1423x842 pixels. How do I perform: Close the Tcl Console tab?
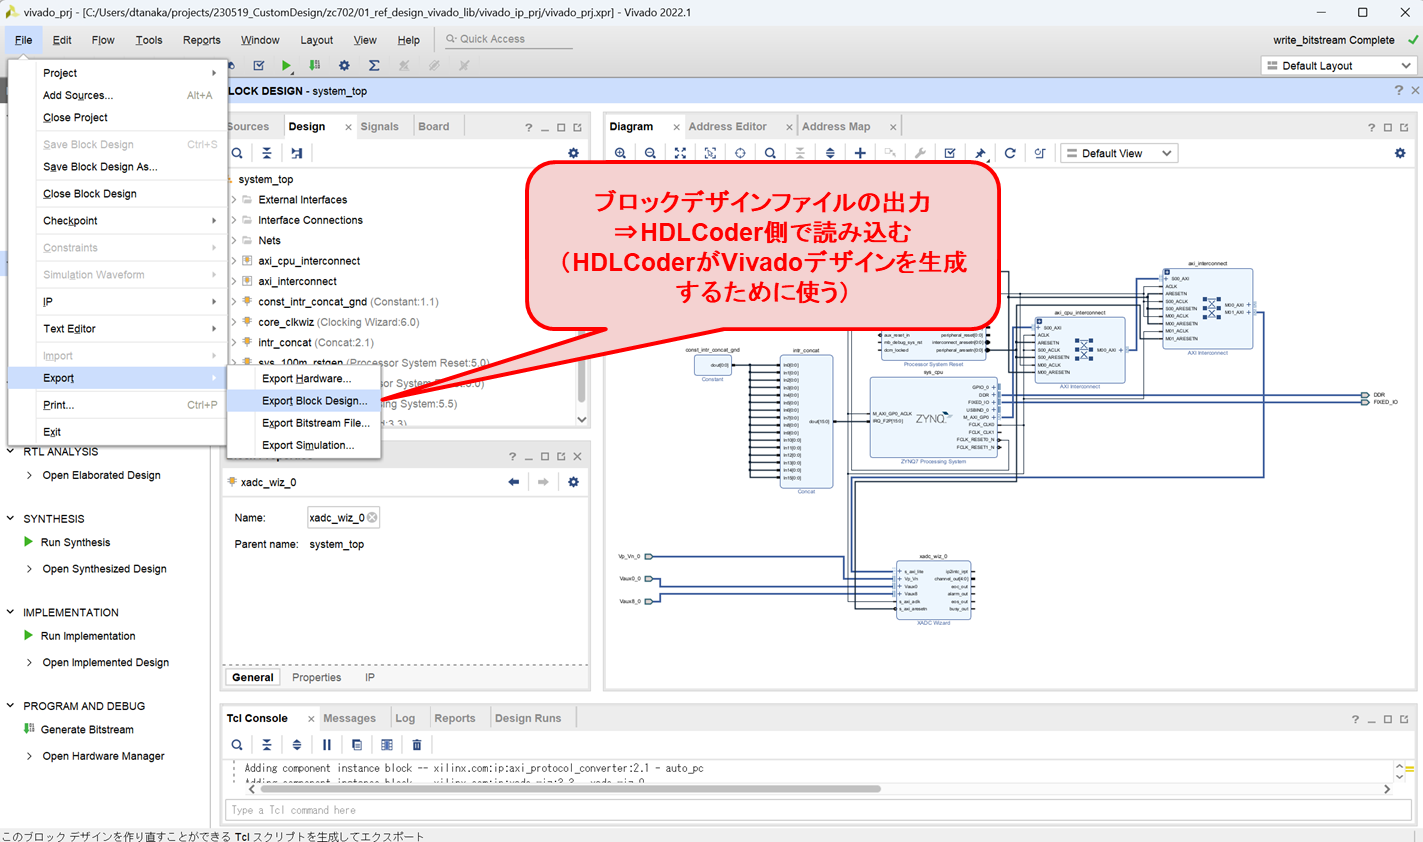click(x=311, y=719)
